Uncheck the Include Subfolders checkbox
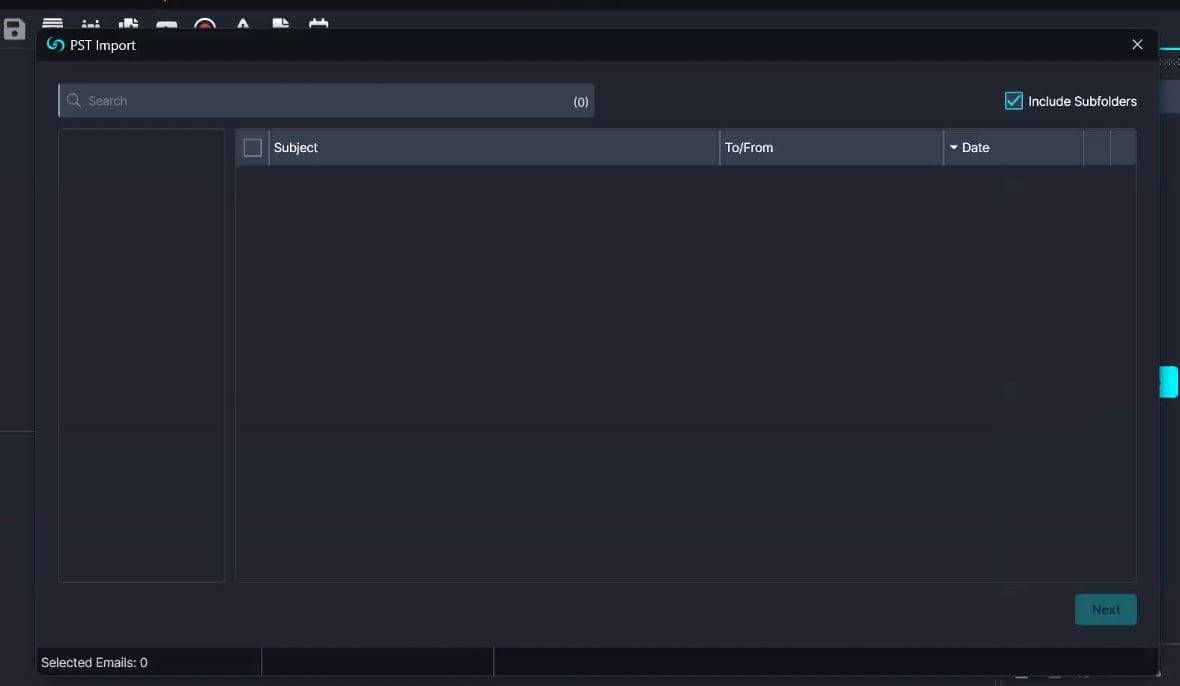This screenshot has height=686, width=1180. 1013,101
